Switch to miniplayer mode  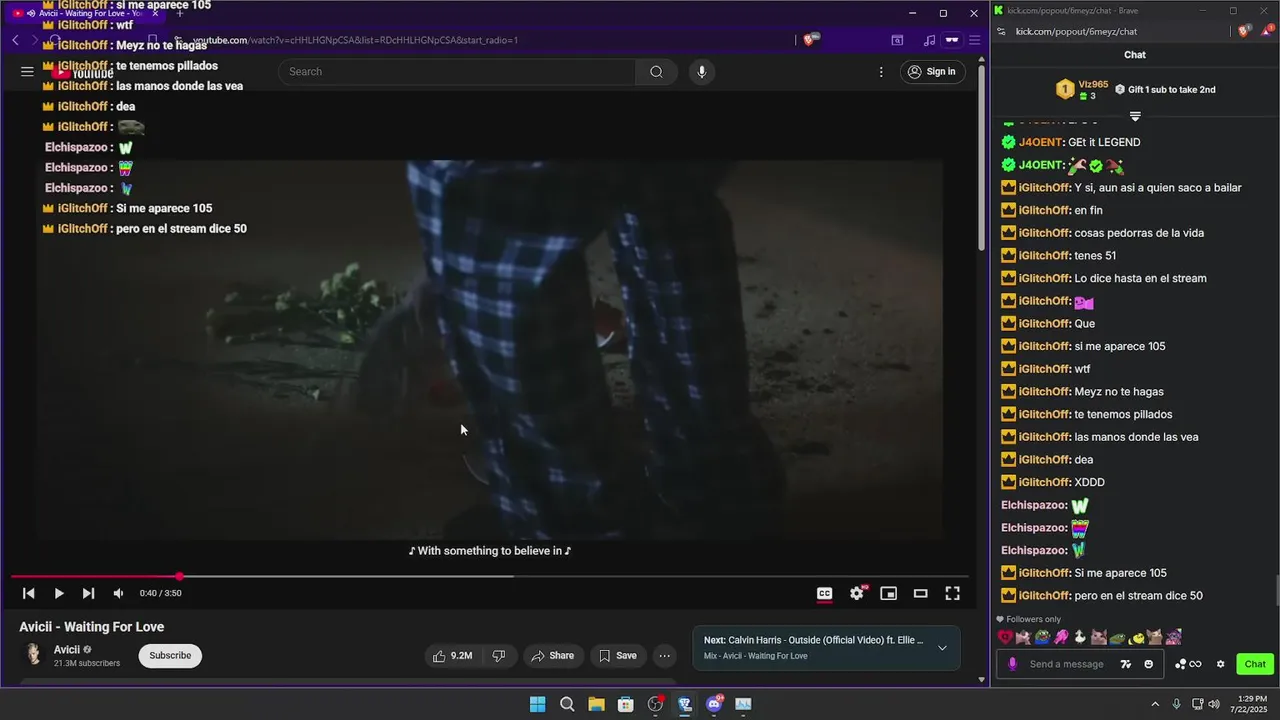[x=888, y=593]
